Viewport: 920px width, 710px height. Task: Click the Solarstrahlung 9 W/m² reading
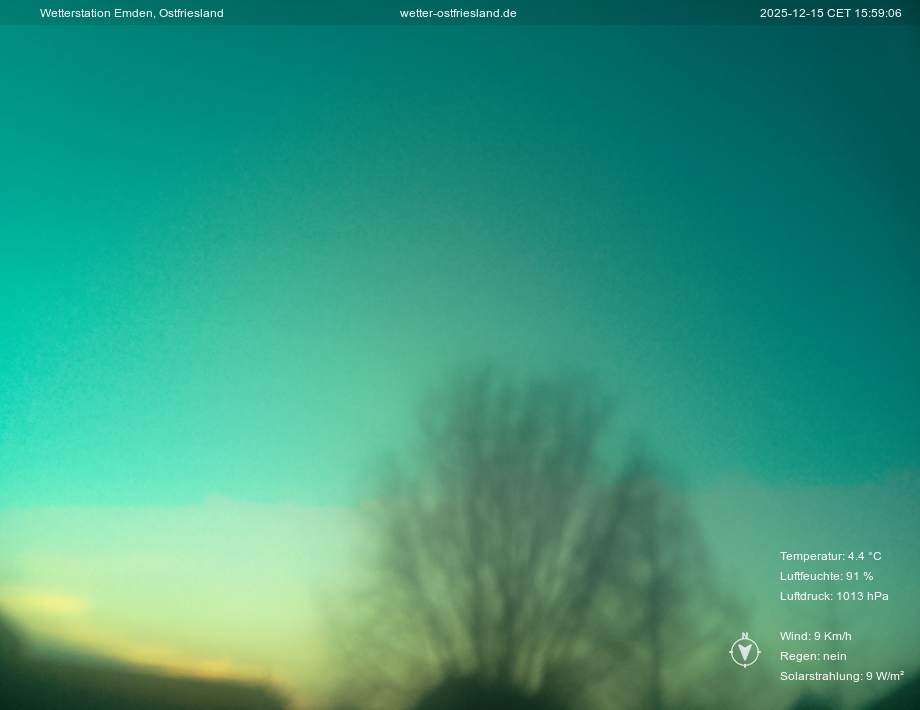(841, 676)
